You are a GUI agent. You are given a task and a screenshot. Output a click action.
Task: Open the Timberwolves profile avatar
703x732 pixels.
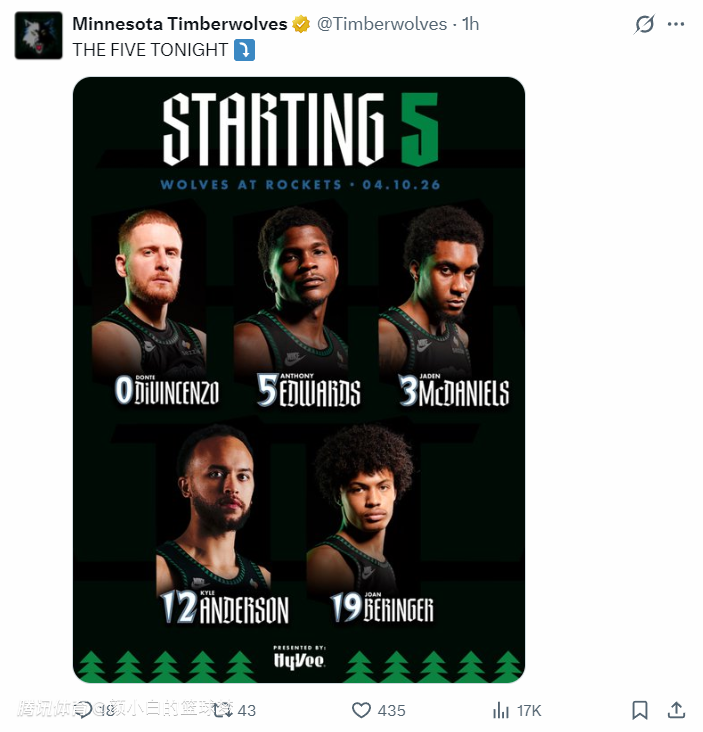pos(39,36)
